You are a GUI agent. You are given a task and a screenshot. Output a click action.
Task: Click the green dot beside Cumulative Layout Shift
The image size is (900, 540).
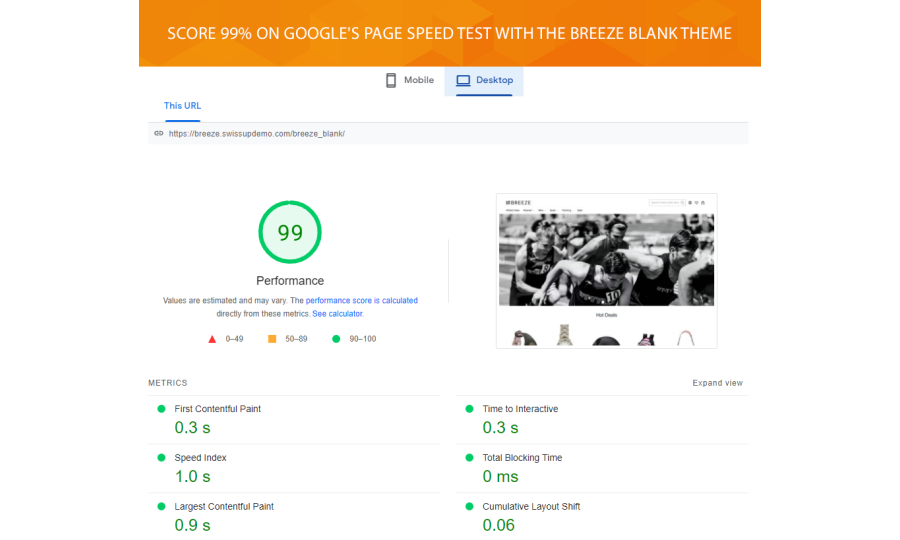[x=470, y=506]
